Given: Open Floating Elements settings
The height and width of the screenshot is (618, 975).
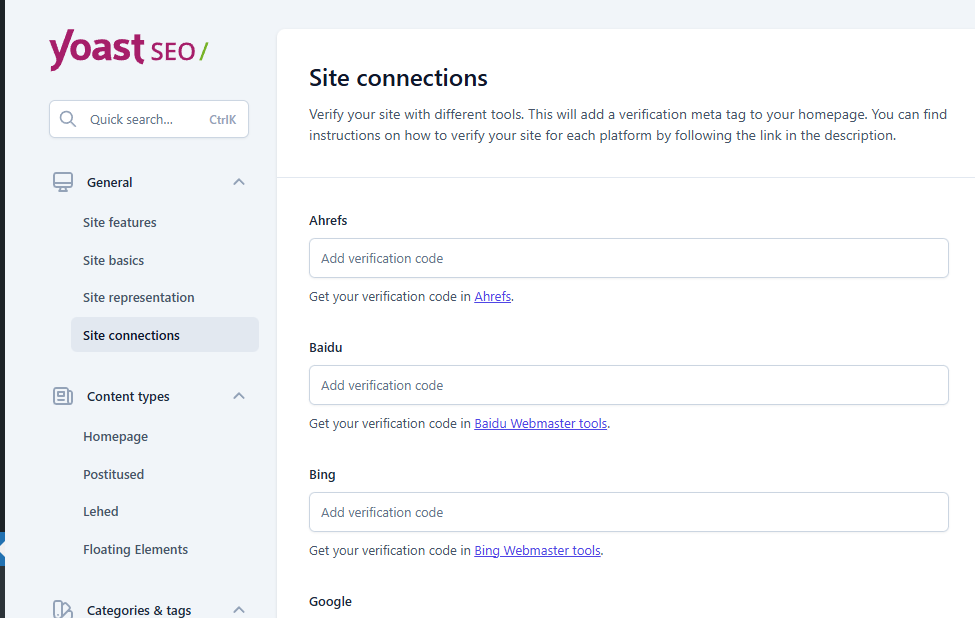Looking at the screenshot, I should tap(135, 549).
